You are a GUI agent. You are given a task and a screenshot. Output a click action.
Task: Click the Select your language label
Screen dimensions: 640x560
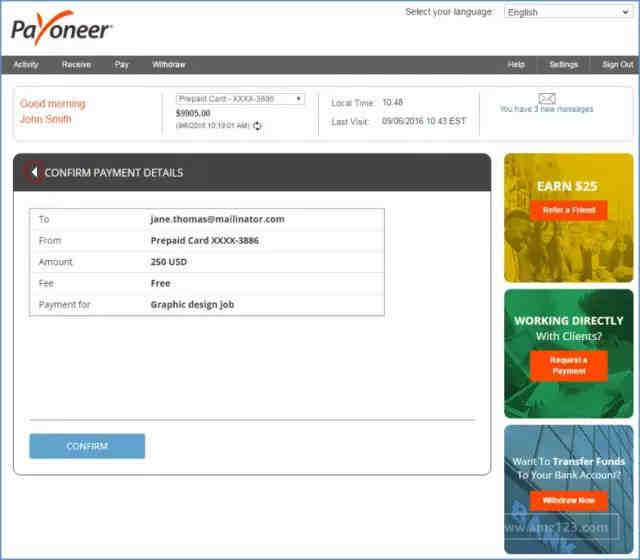coord(449,12)
